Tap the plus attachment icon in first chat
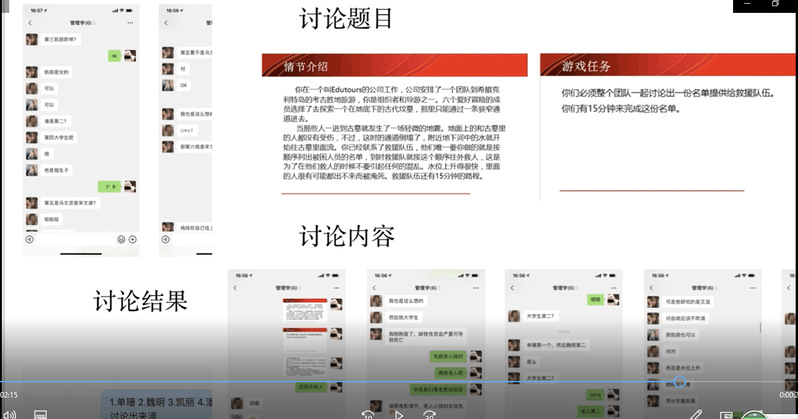The height and width of the screenshot is (419, 798). click(x=133, y=239)
